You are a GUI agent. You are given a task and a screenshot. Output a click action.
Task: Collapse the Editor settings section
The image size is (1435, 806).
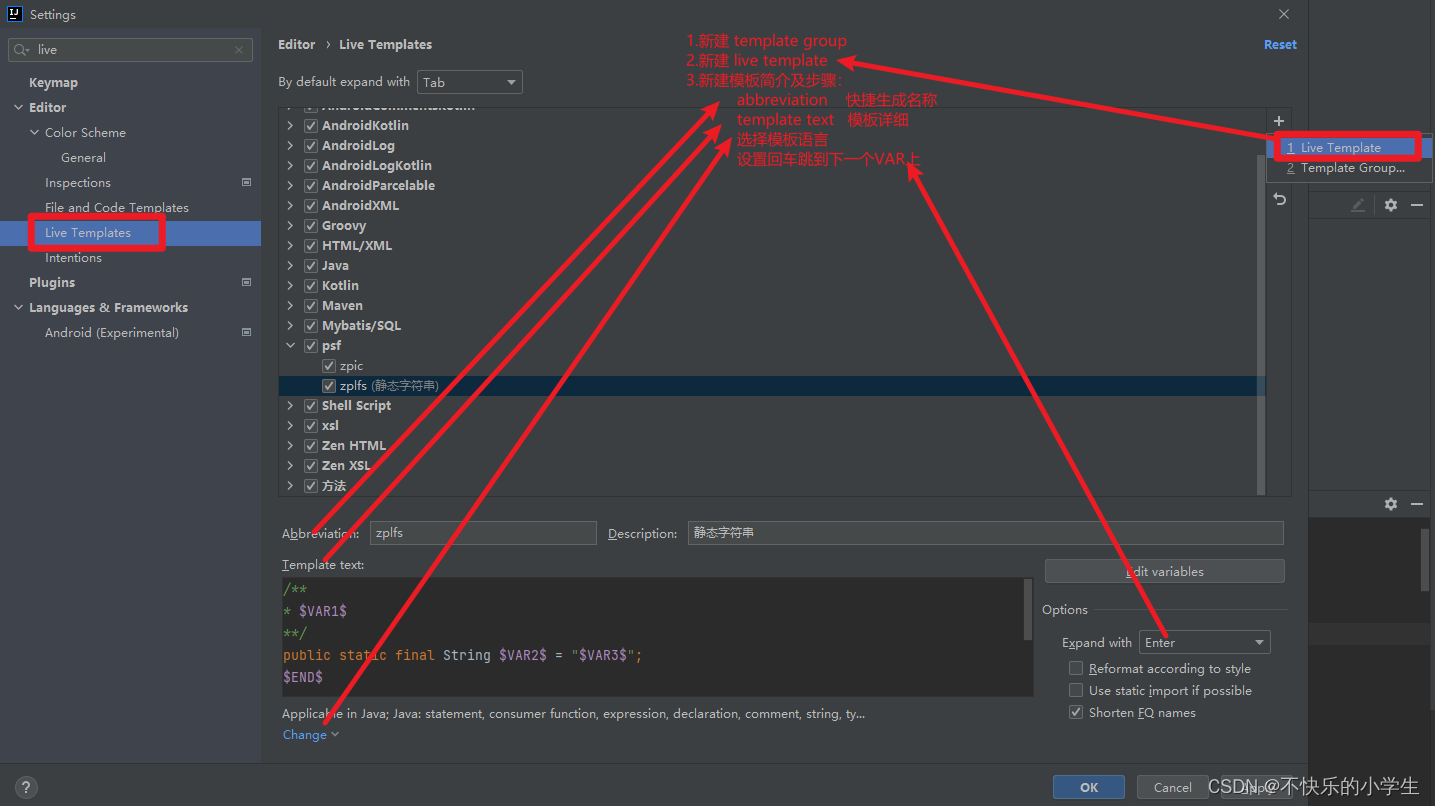click(18, 108)
